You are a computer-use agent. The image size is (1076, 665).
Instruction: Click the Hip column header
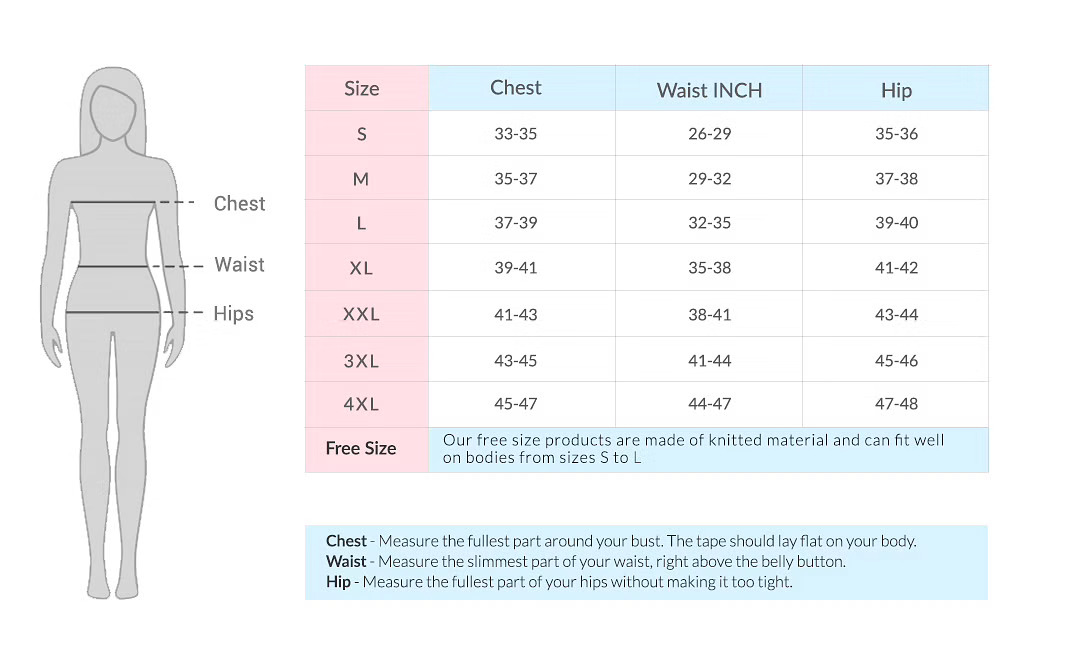[896, 90]
